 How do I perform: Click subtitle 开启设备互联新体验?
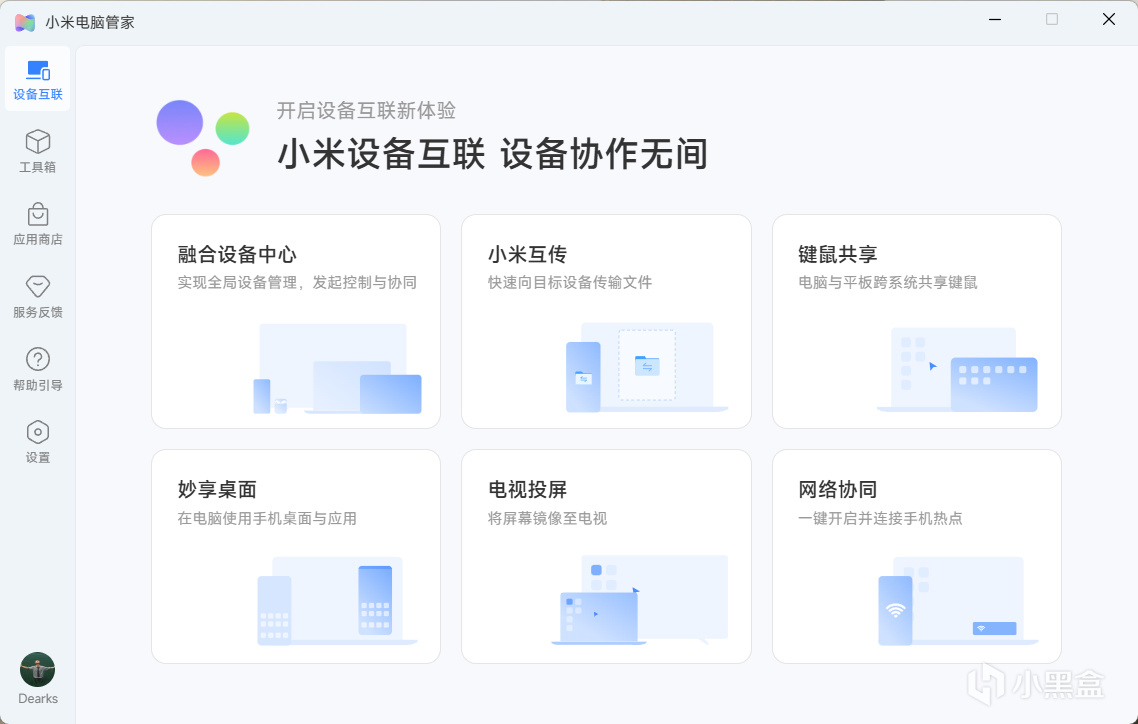[367, 110]
